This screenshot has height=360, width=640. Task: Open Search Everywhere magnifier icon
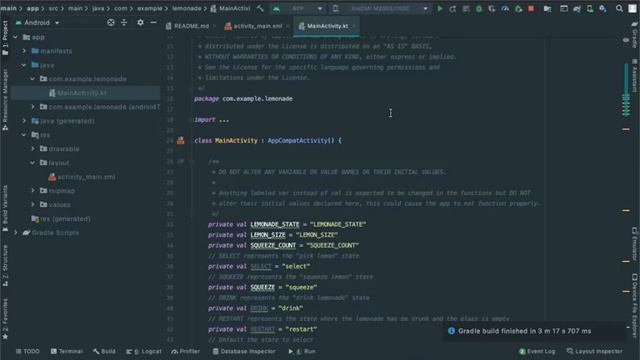point(619,8)
